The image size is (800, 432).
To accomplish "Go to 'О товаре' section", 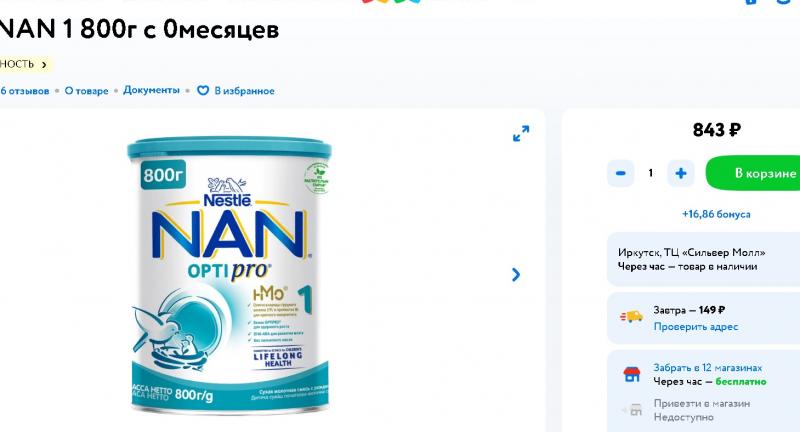I will (x=86, y=91).
